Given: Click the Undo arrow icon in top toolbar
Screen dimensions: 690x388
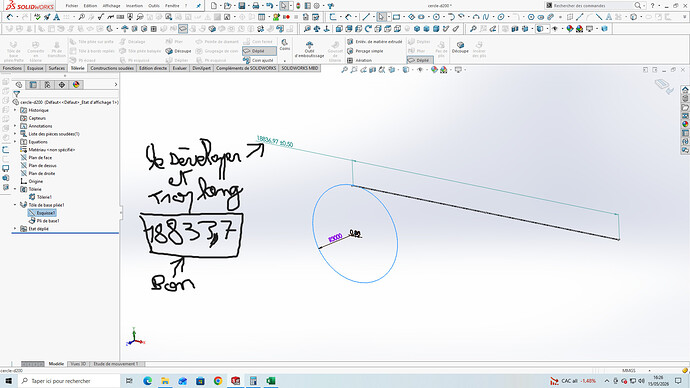Looking at the screenshot, I should (269, 6).
